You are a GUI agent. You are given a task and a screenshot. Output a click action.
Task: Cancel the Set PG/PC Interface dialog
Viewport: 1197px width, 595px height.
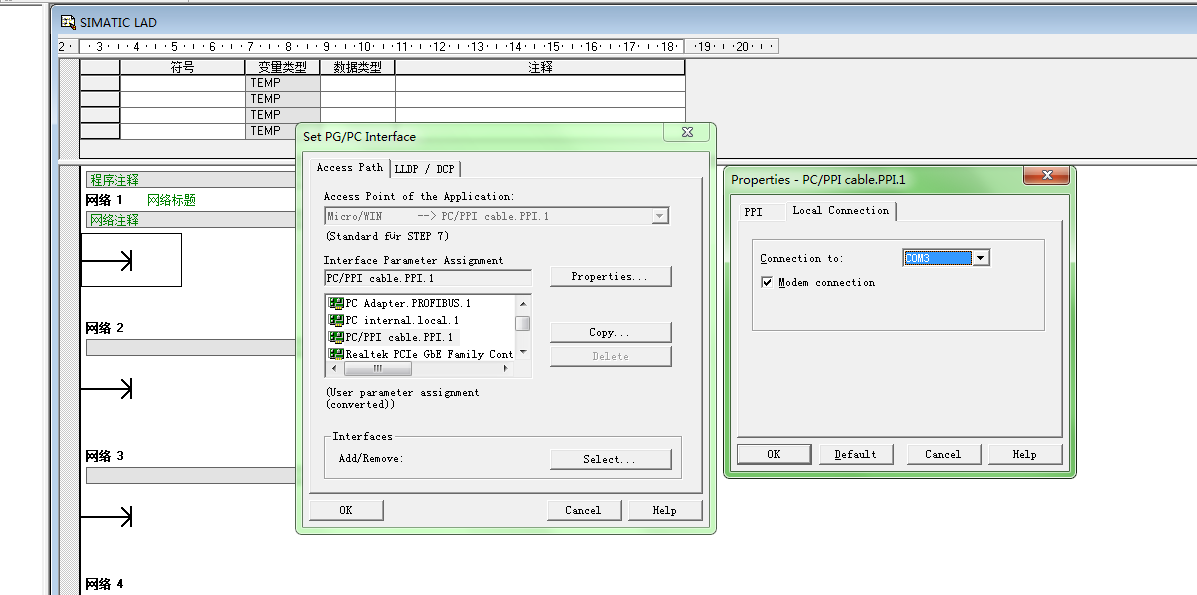583,510
